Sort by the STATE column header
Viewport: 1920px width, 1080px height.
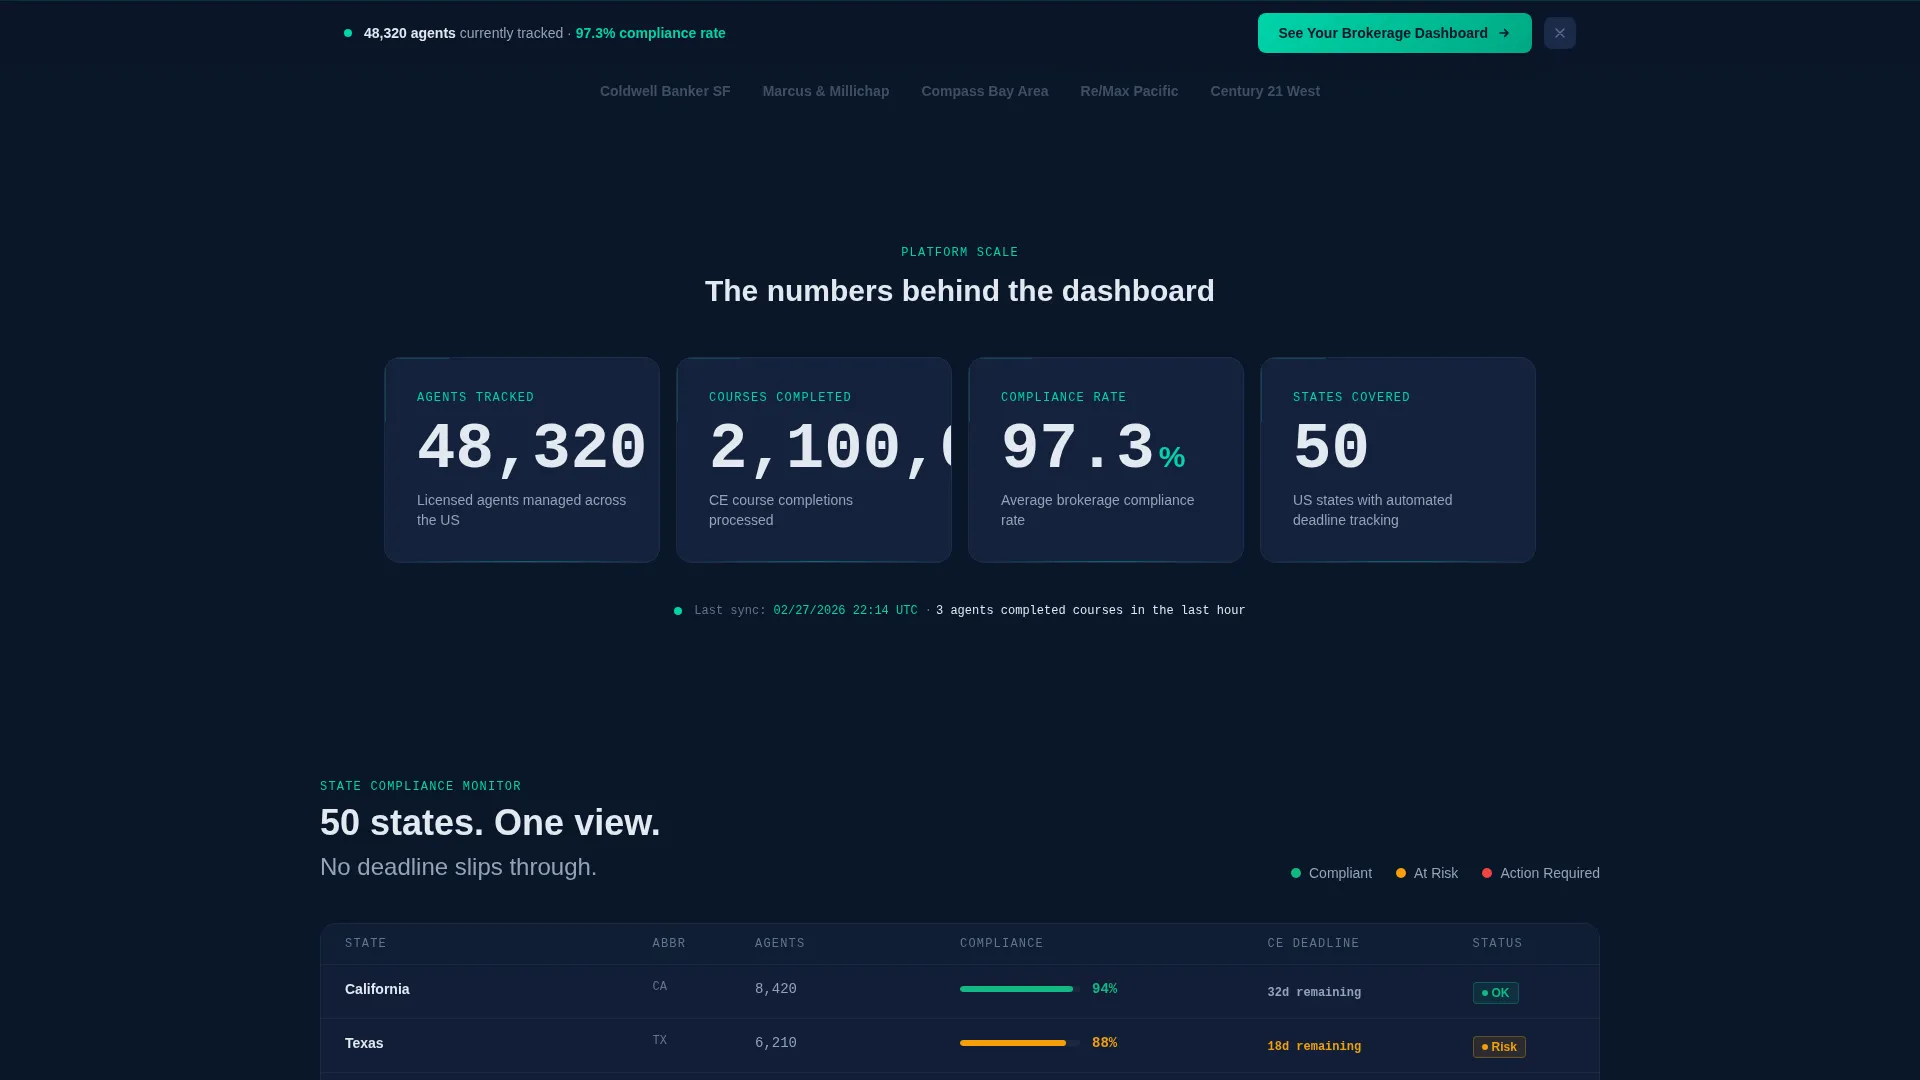click(x=366, y=943)
